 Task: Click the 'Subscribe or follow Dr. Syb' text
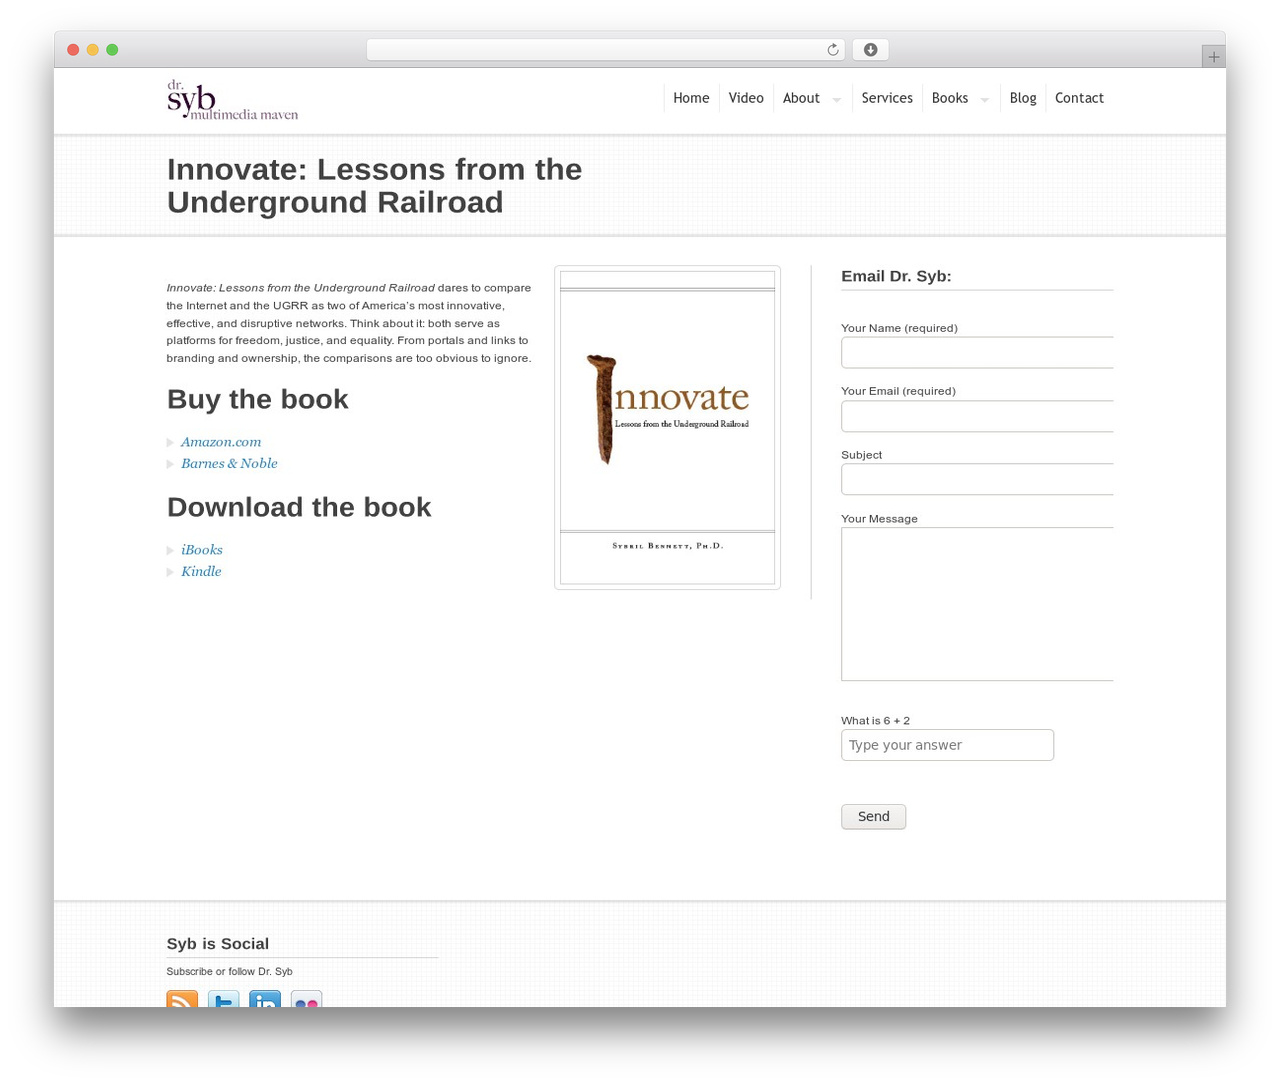click(229, 972)
